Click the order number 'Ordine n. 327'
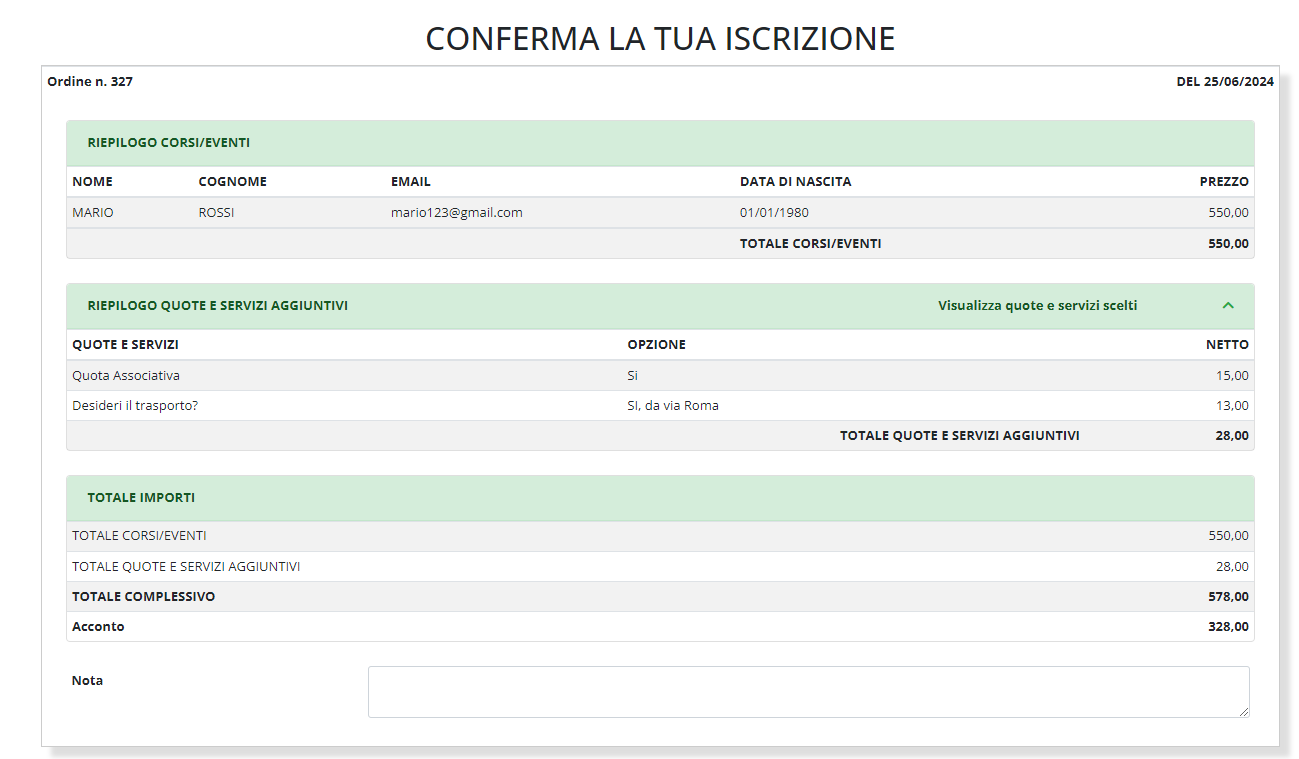1299x759 pixels. pyautogui.click(x=90, y=82)
